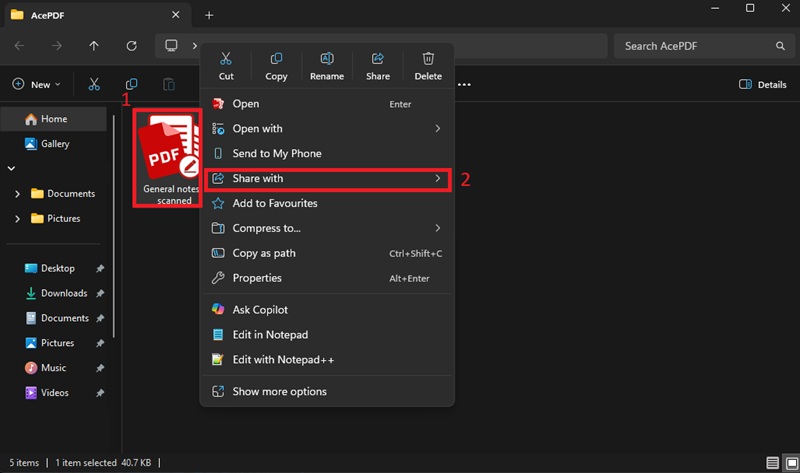Screen dimensions: 800x473
Task: Open pinned Desktop quick access
Action: tap(49, 268)
